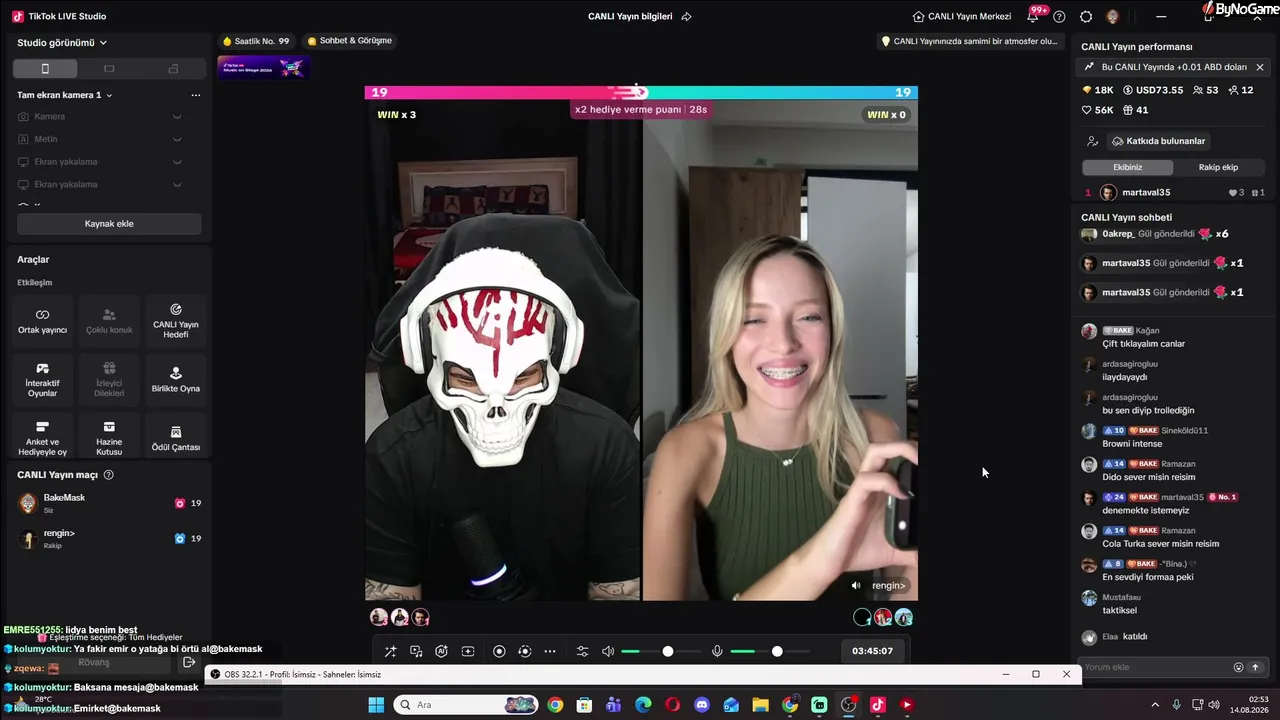This screenshot has width=1280, height=720.
Task: Open the three-dot more options in control bar
Action: coord(550,651)
